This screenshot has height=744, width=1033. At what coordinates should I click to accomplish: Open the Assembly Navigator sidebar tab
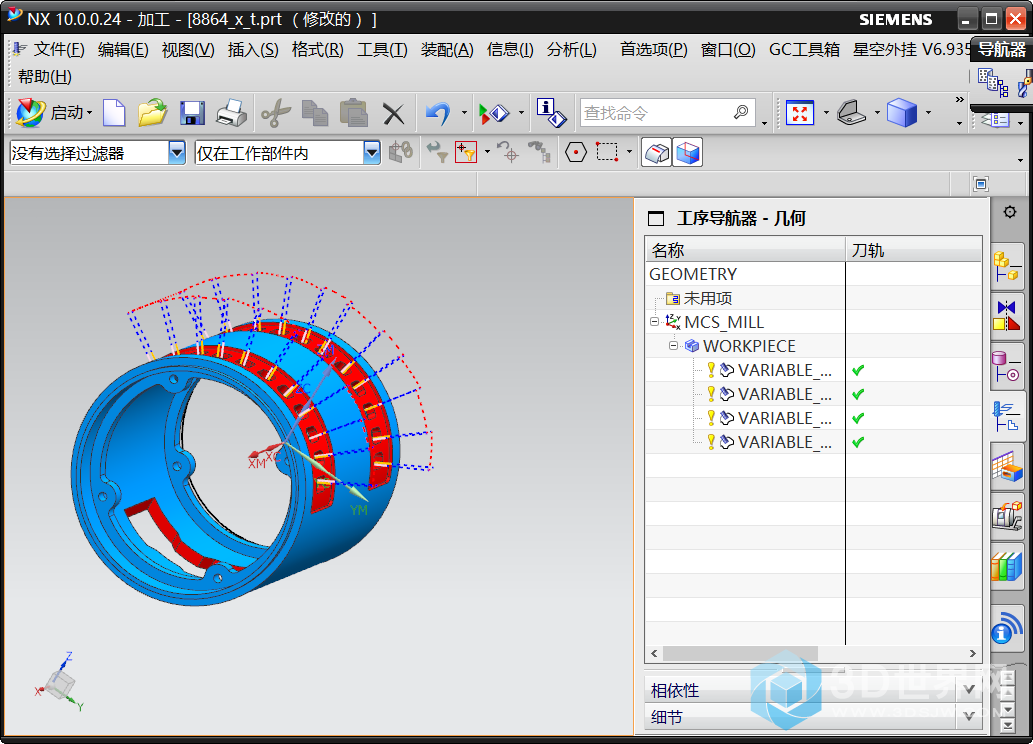click(x=1007, y=266)
